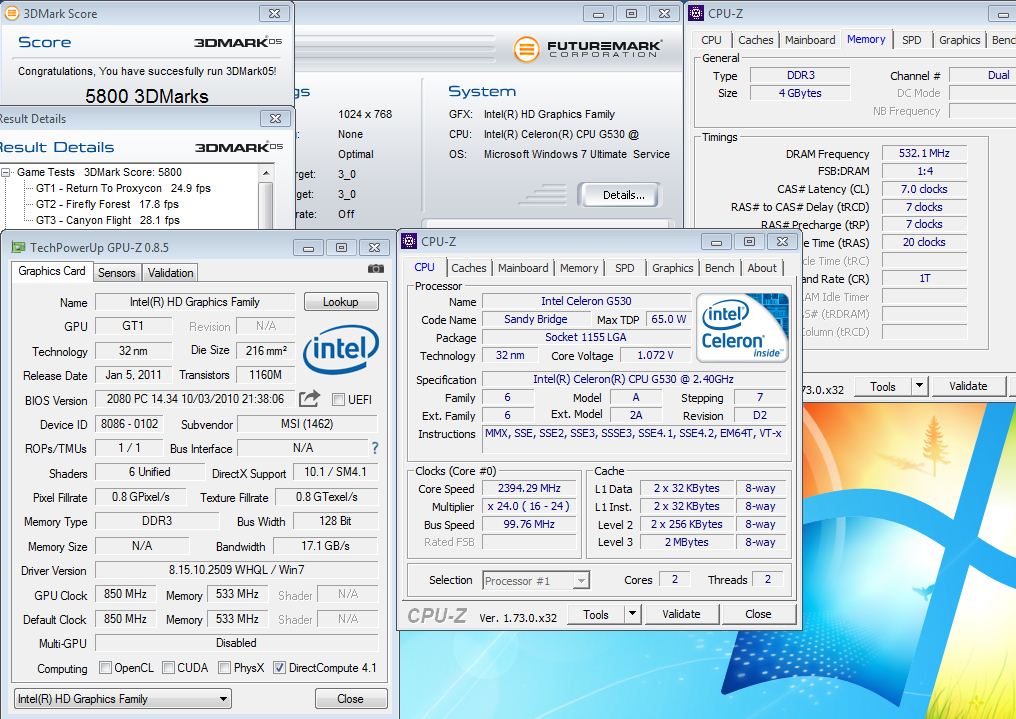The width and height of the screenshot is (1016, 719).
Task: Open Tools dropdown arrow in front CPU-Z
Action: click(x=632, y=614)
